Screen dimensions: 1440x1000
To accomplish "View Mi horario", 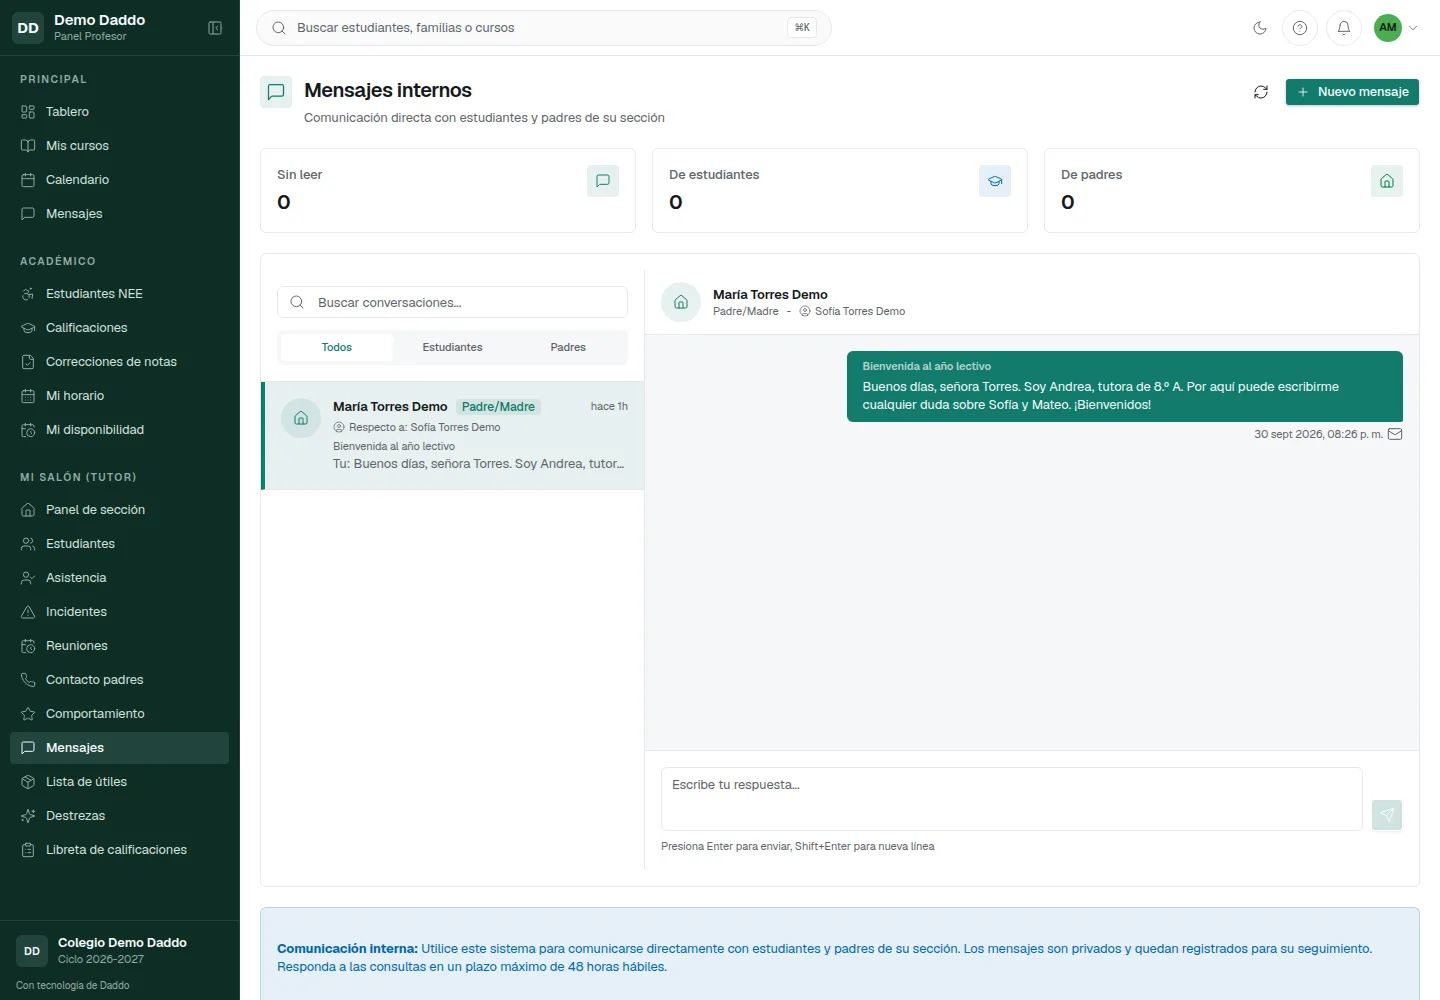I will pos(120,396).
